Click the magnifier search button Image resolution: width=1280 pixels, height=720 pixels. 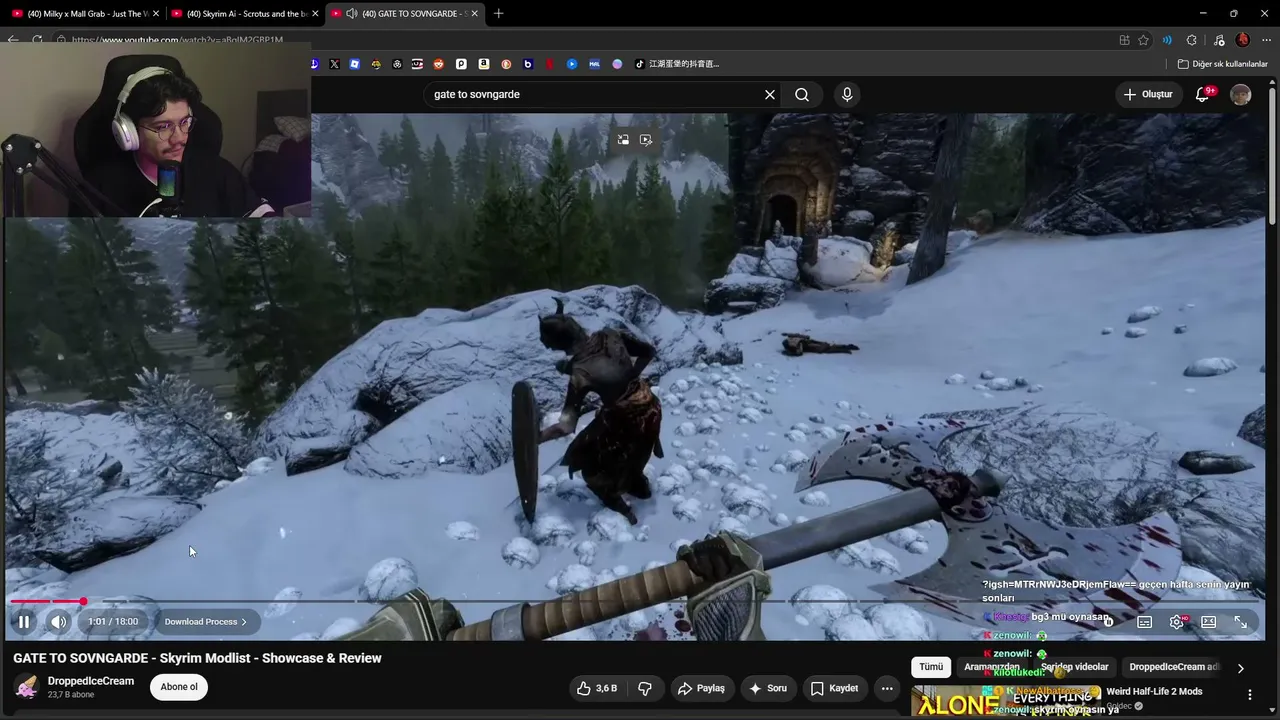[802, 94]
